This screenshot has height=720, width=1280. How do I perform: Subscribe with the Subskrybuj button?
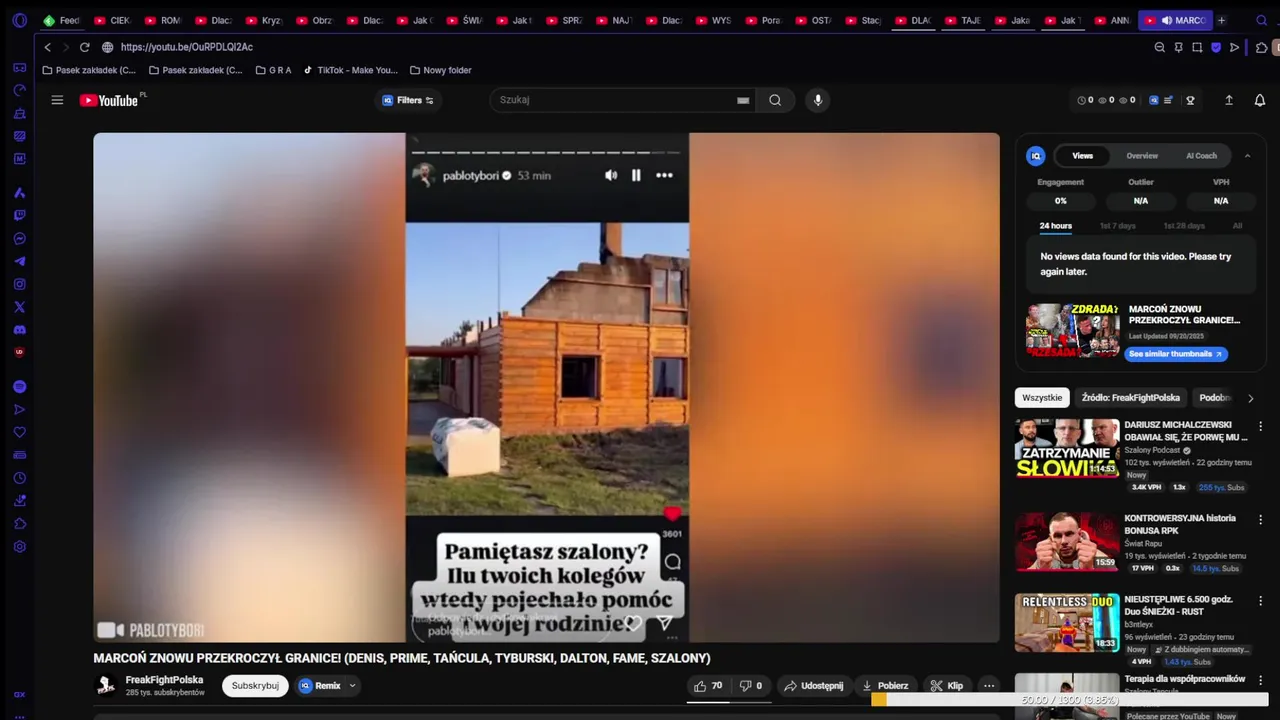click(x=255, y=686)
